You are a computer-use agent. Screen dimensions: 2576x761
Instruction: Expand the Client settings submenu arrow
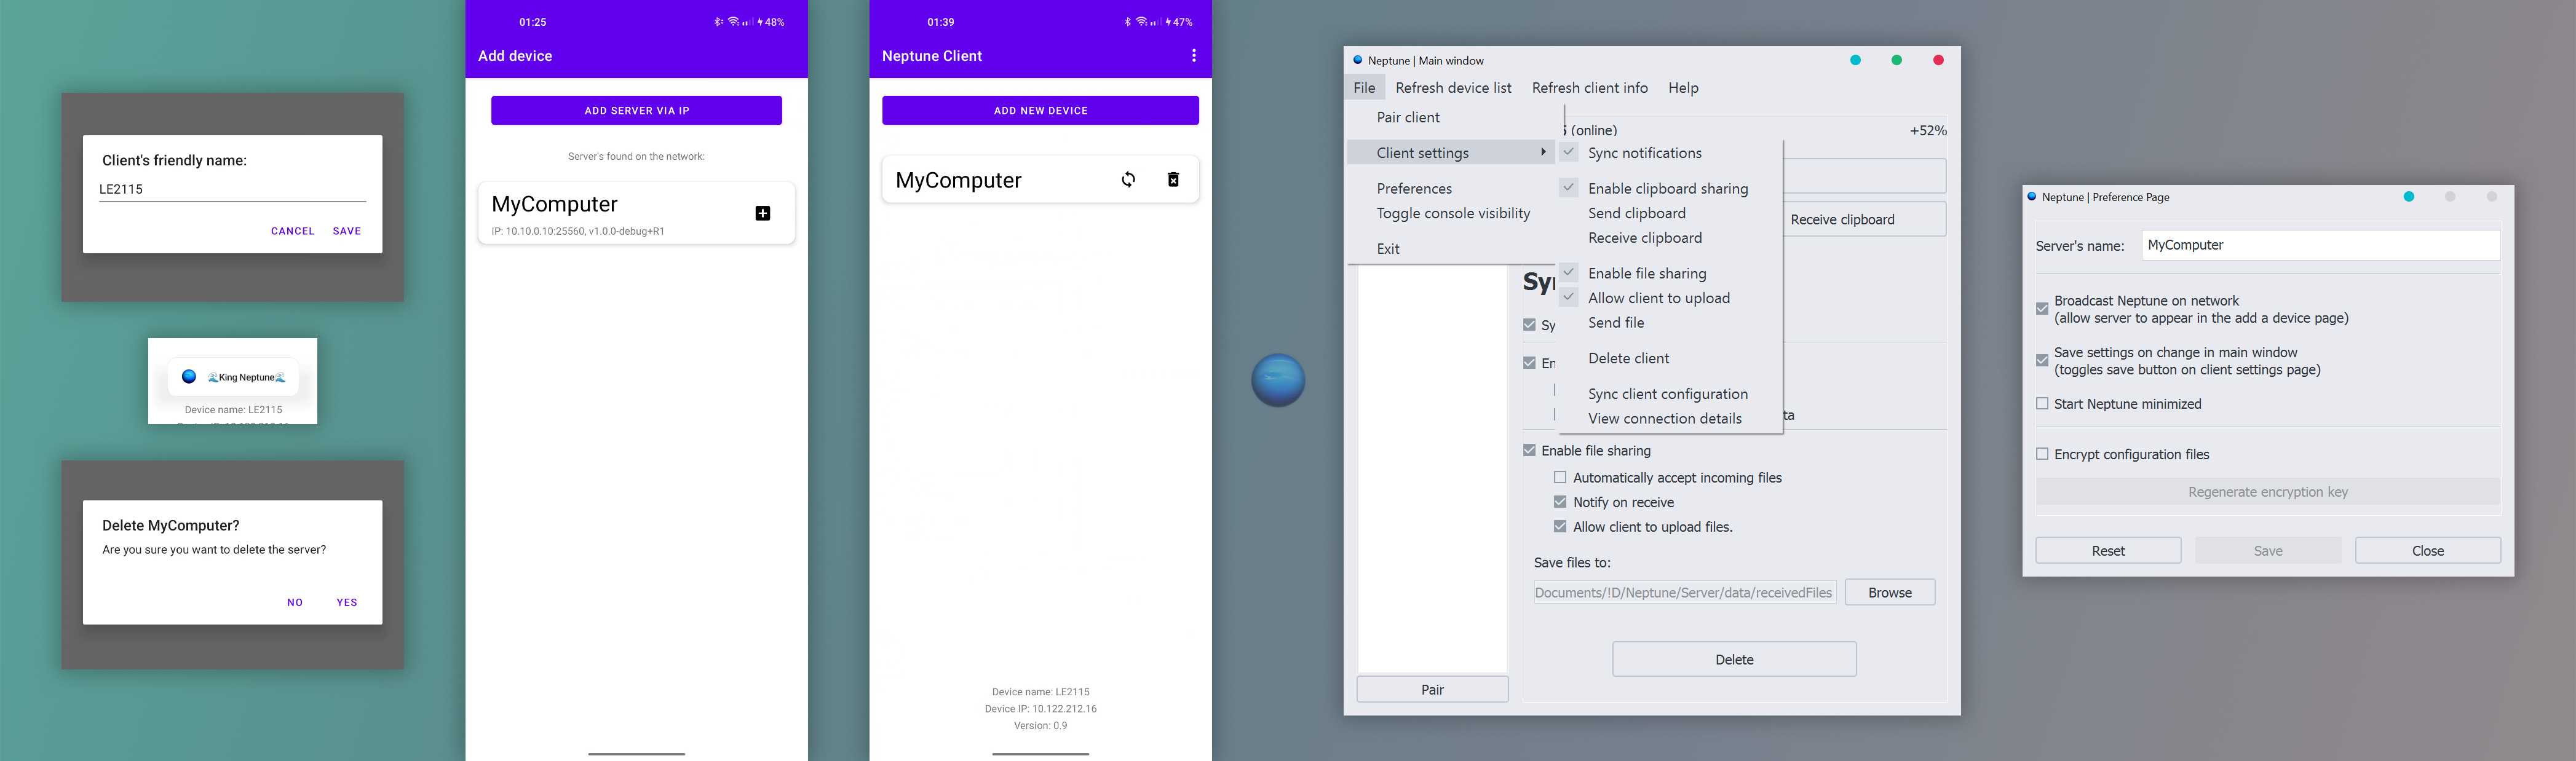1543,152
